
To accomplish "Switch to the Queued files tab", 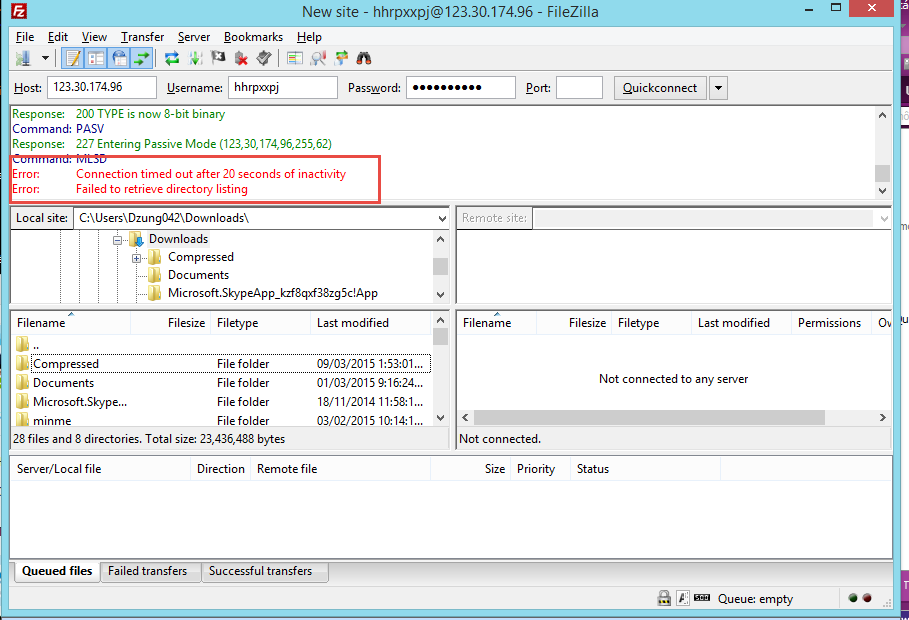I will click(x=57, y=571).
